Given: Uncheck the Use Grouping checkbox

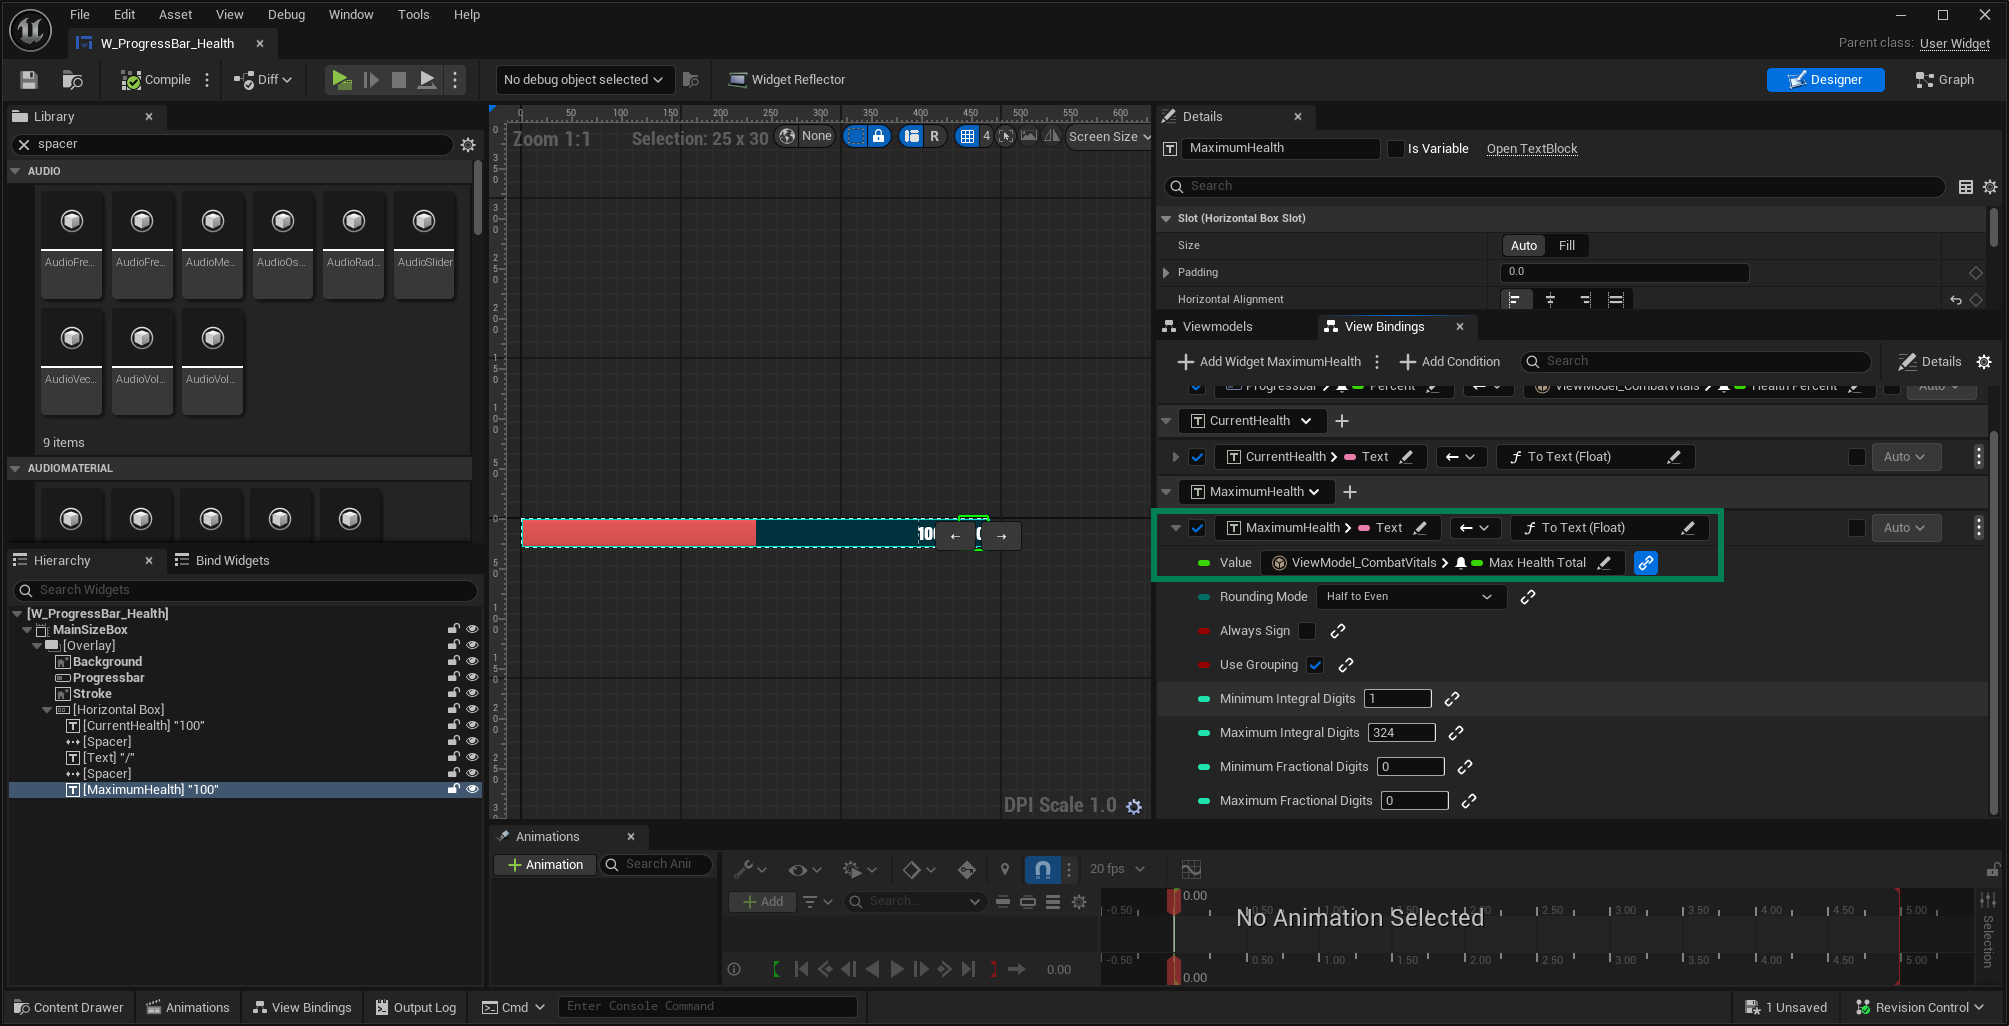Looking at the screenshot, I should [1315, 665].
